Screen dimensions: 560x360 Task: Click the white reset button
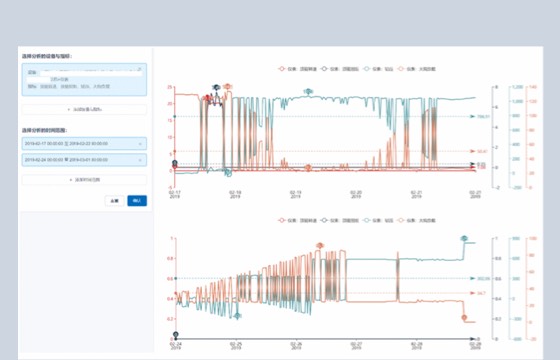click(x=114, y=201)
